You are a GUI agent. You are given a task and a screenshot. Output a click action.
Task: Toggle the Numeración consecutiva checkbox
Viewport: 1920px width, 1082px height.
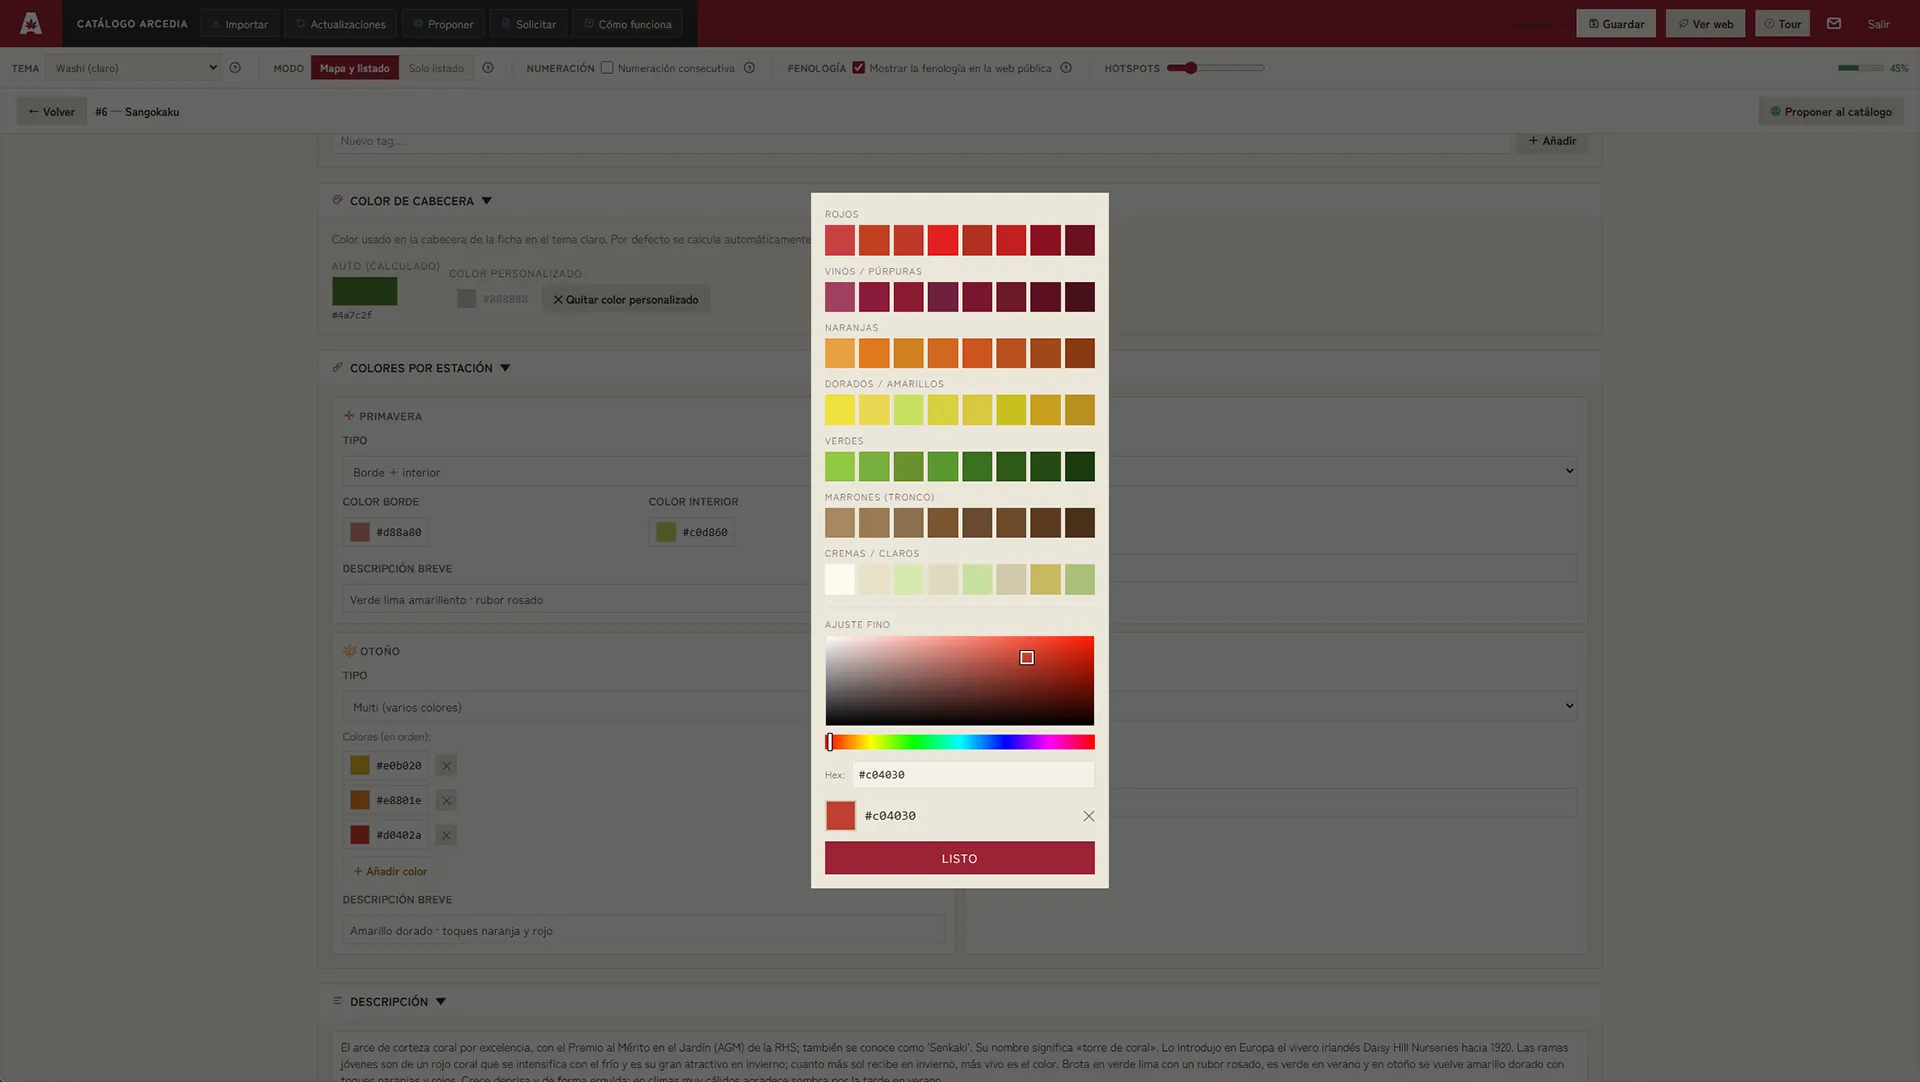607,68
